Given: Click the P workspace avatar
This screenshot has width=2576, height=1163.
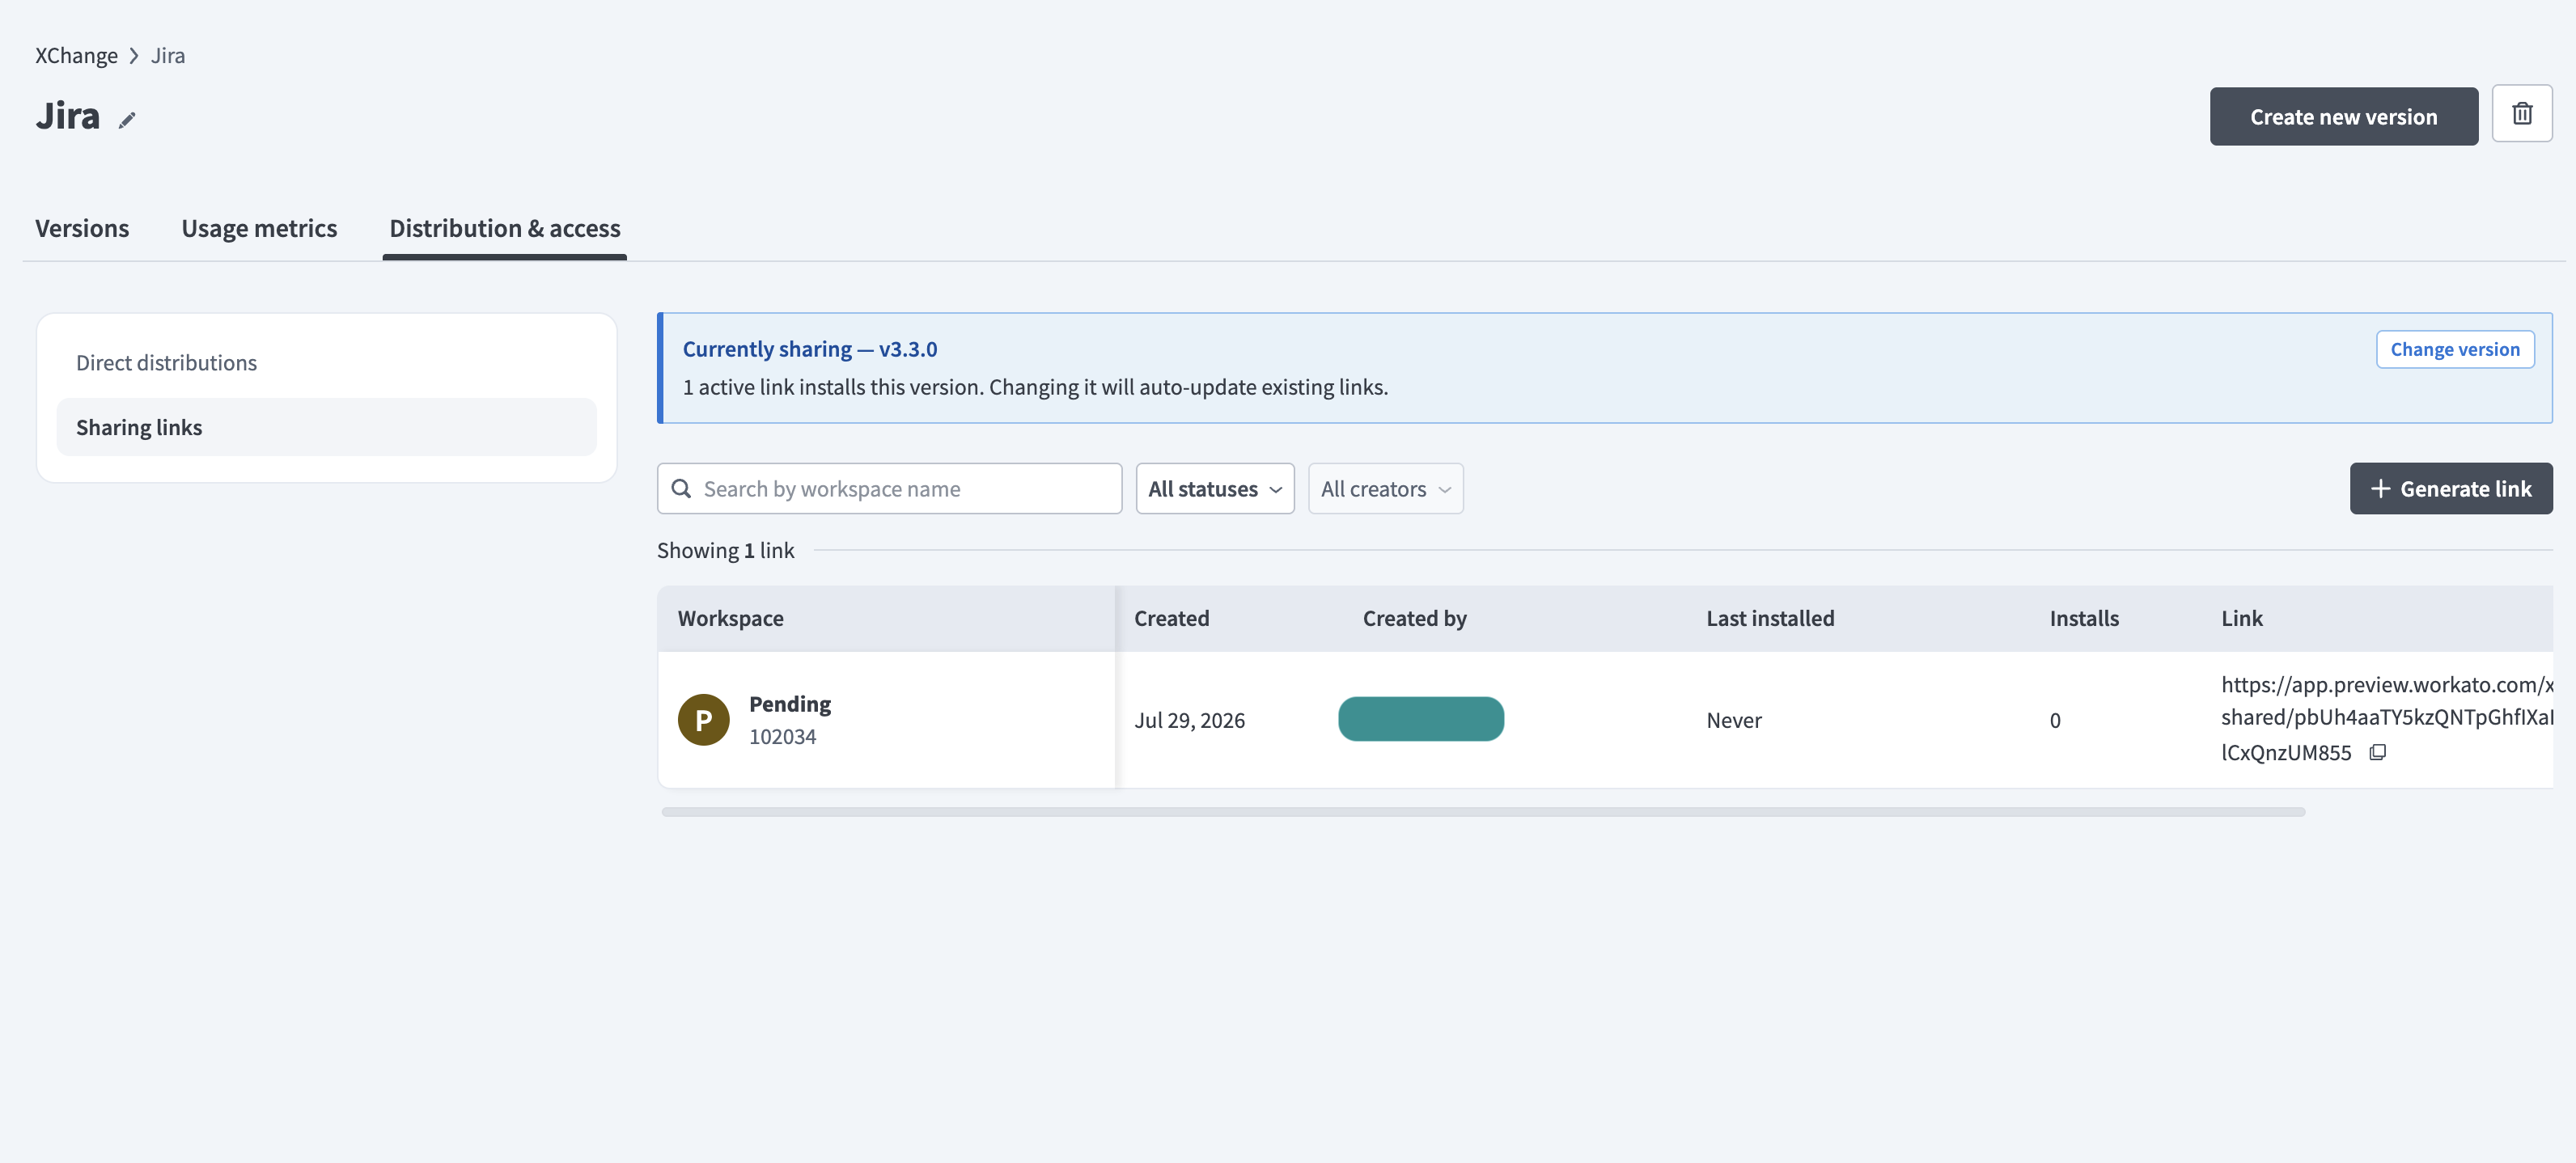Looking at the screenshot, I should point(703,720).
